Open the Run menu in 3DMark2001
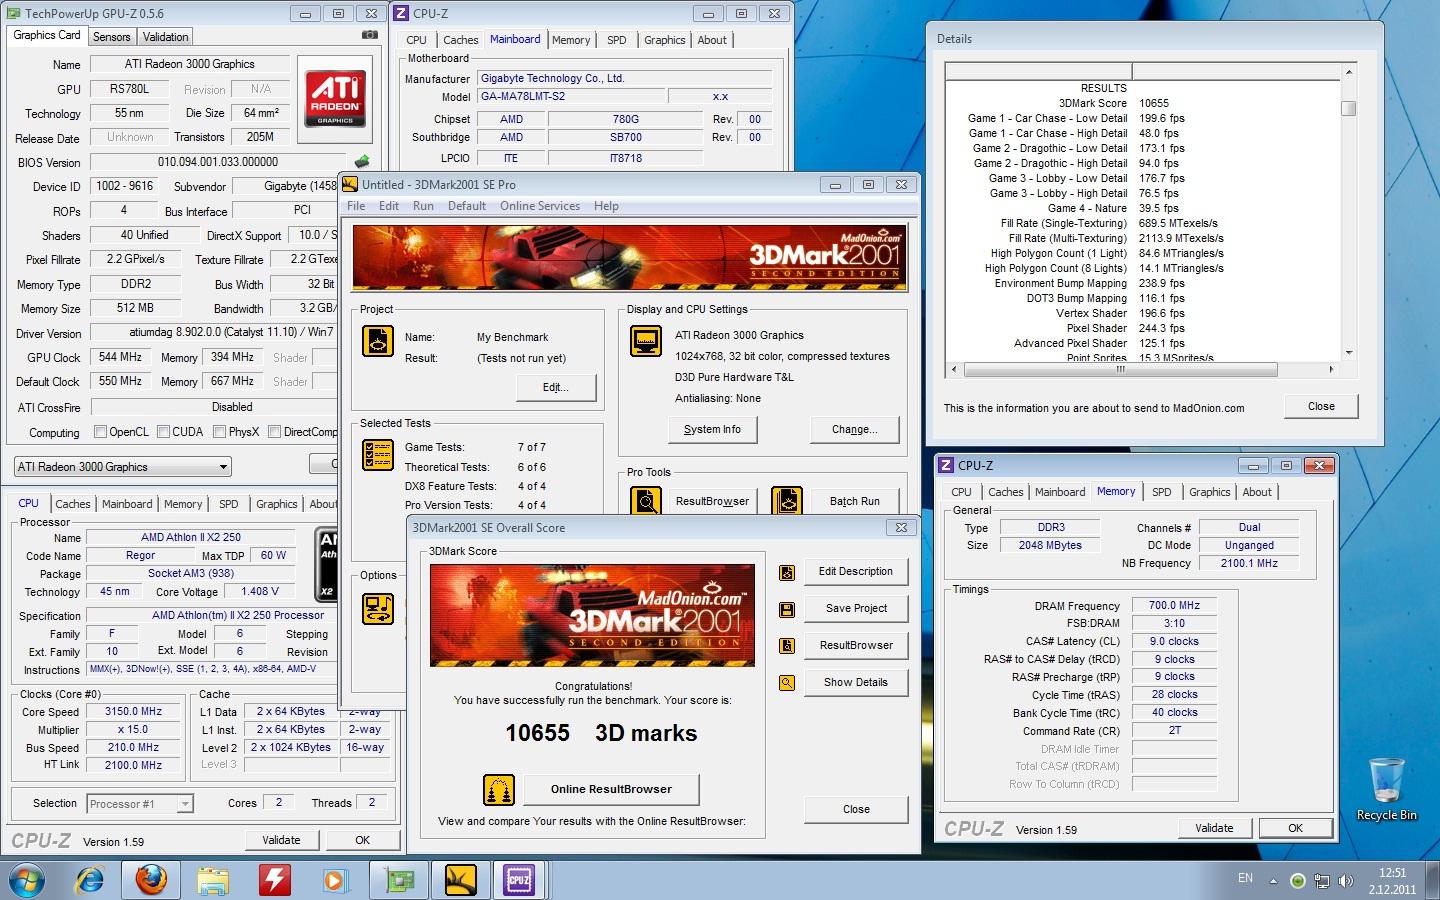The image size is (1440, 900). pyautogui.click(x=423, y=206)
